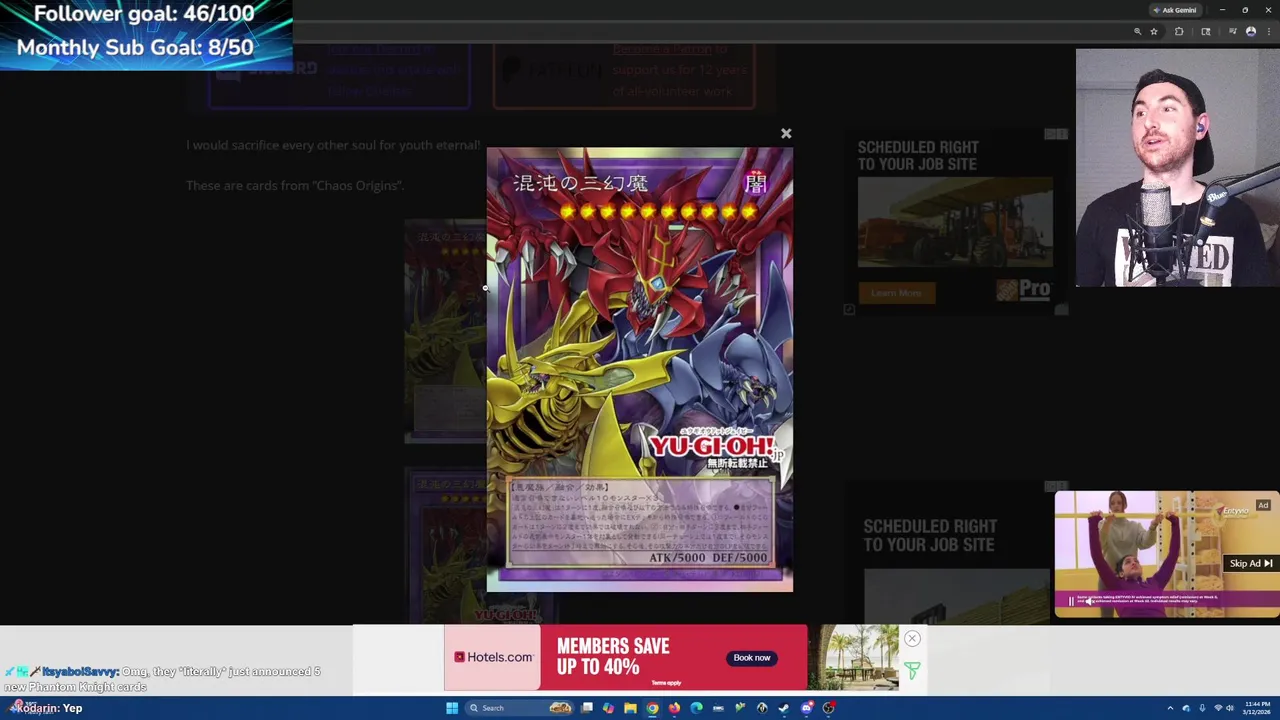Open the volume icon in system tray

pyautogui.click(x=1230, y=708)
